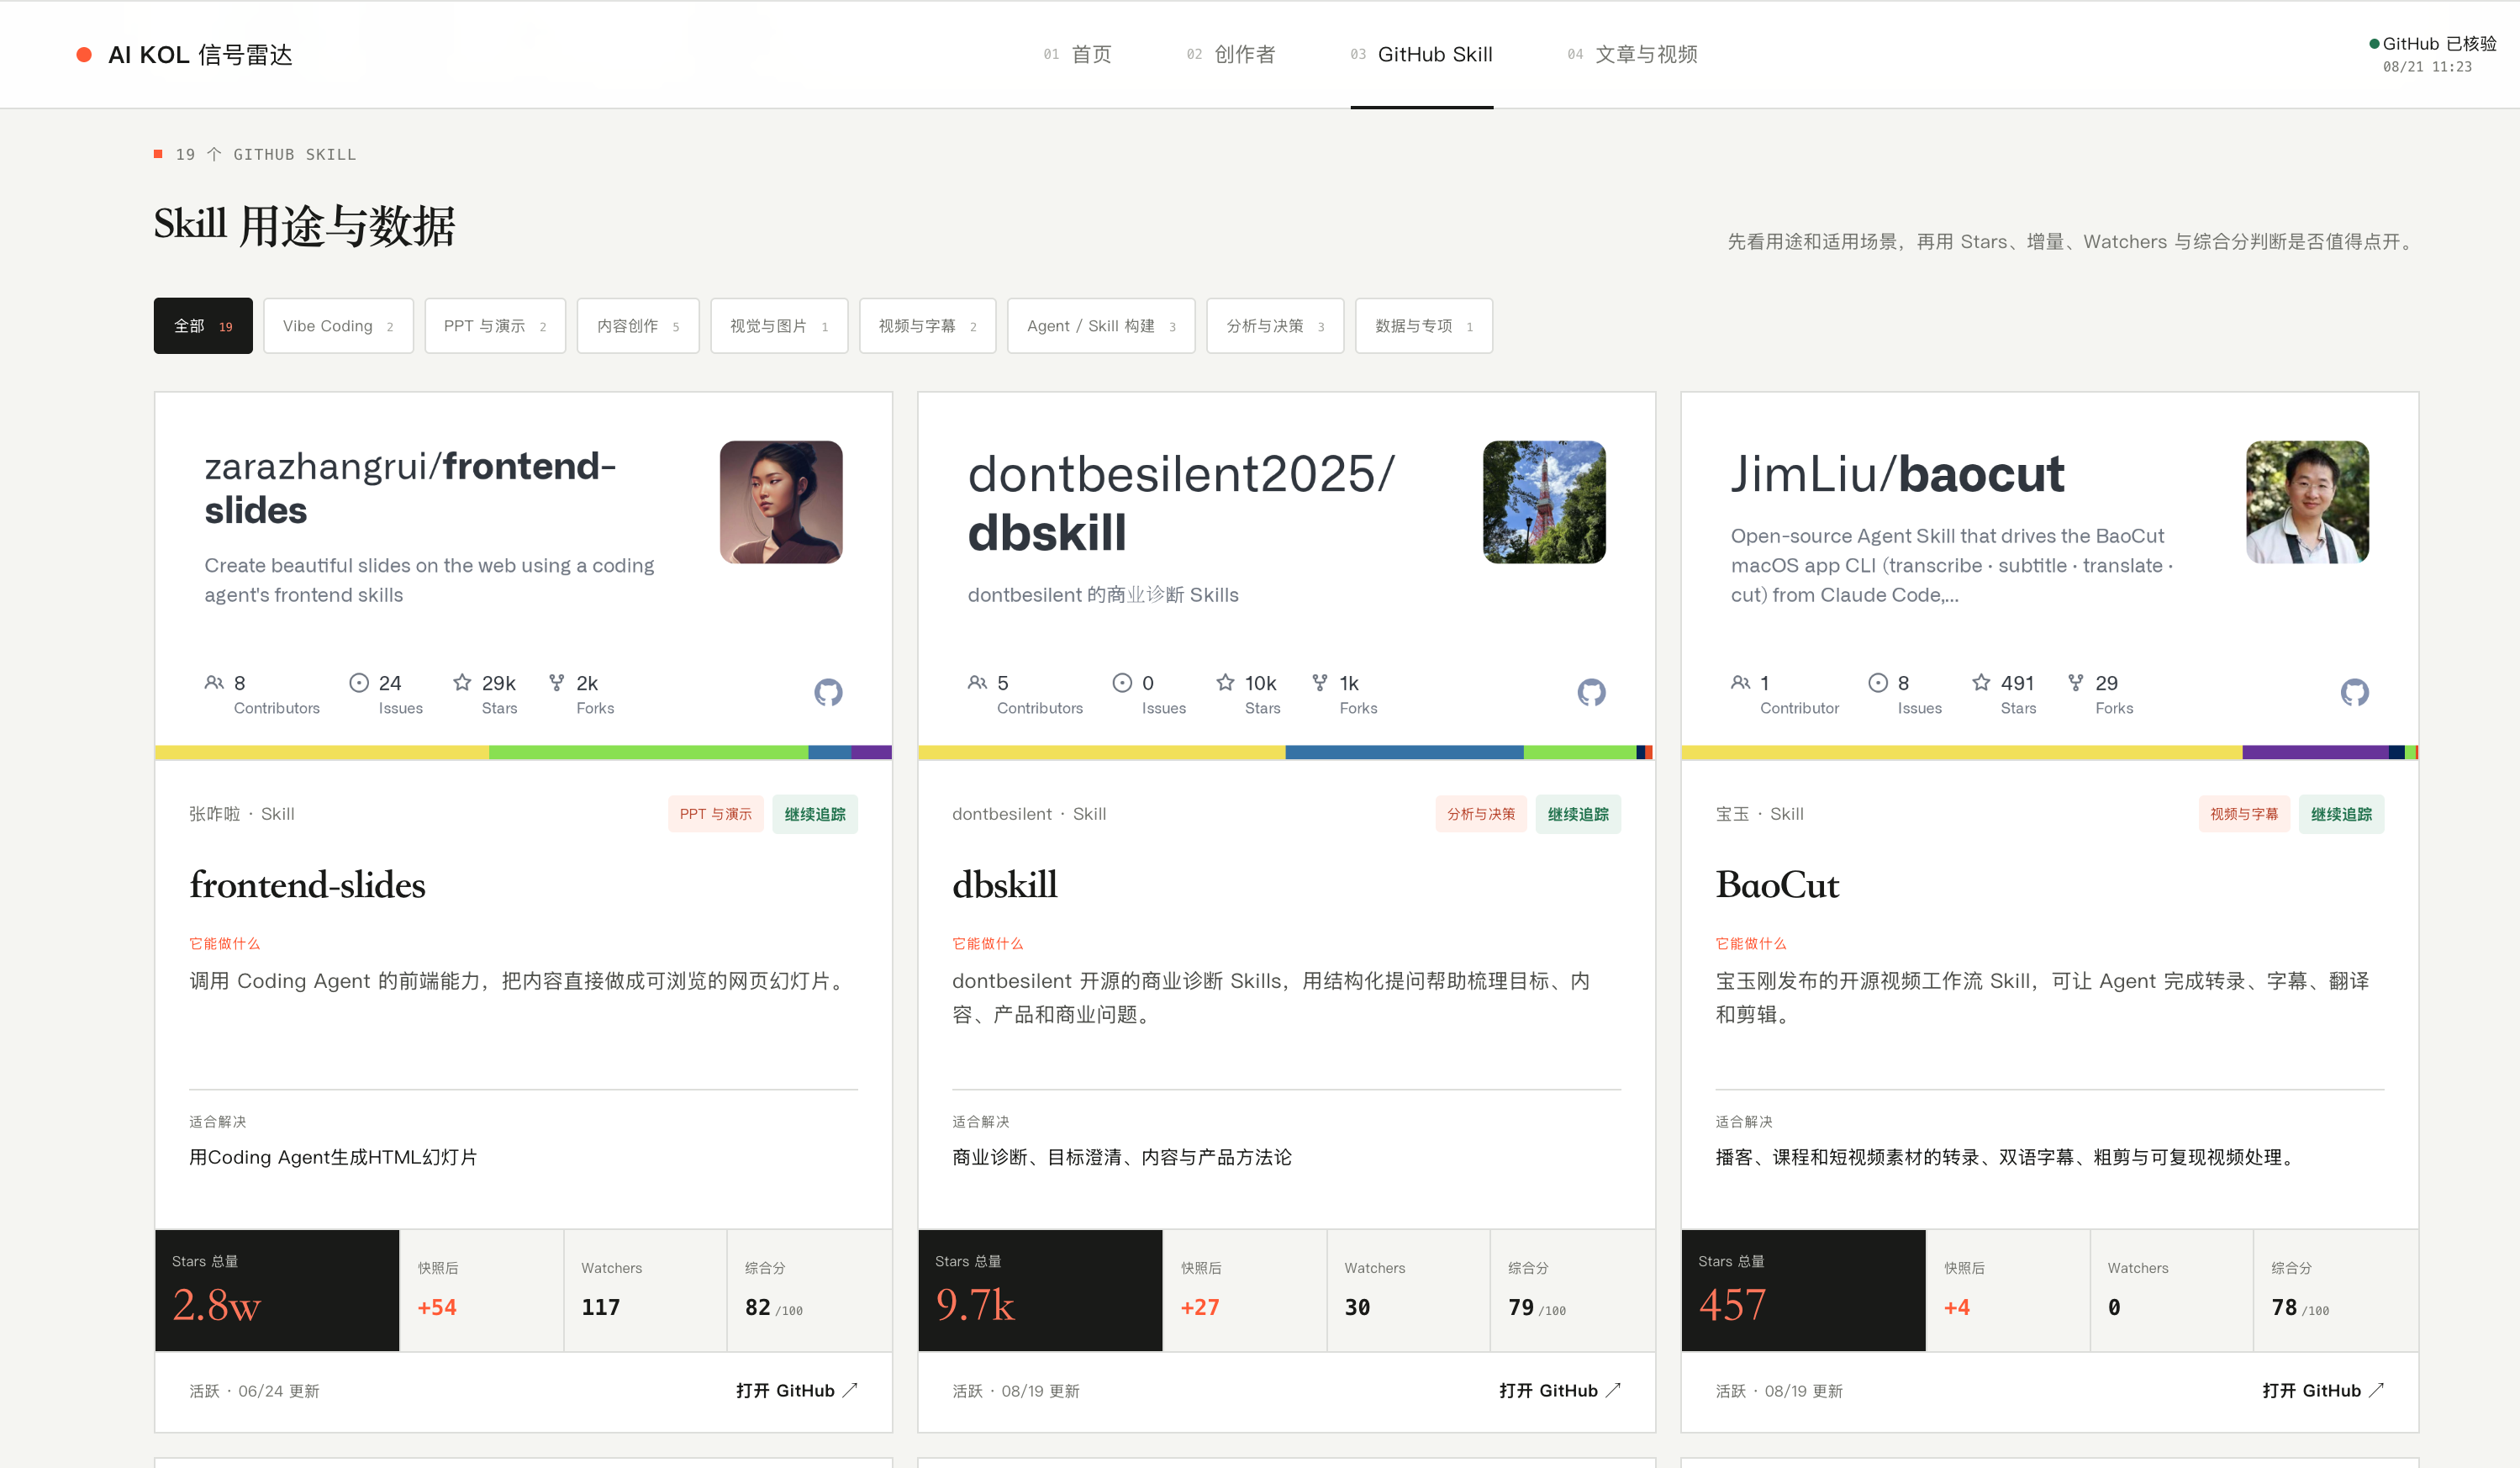Click the dbskill card heading
The width and height of the screenshot is (2520, 1468).
click(x=1004, y=885)
